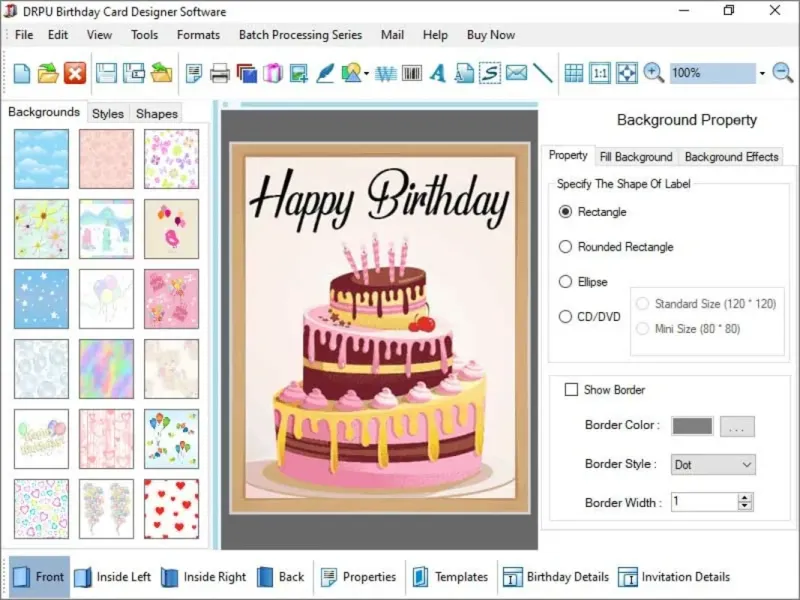Open the gift box icon tool
This screenshot has width=800, height=600.
pos(273,73)
